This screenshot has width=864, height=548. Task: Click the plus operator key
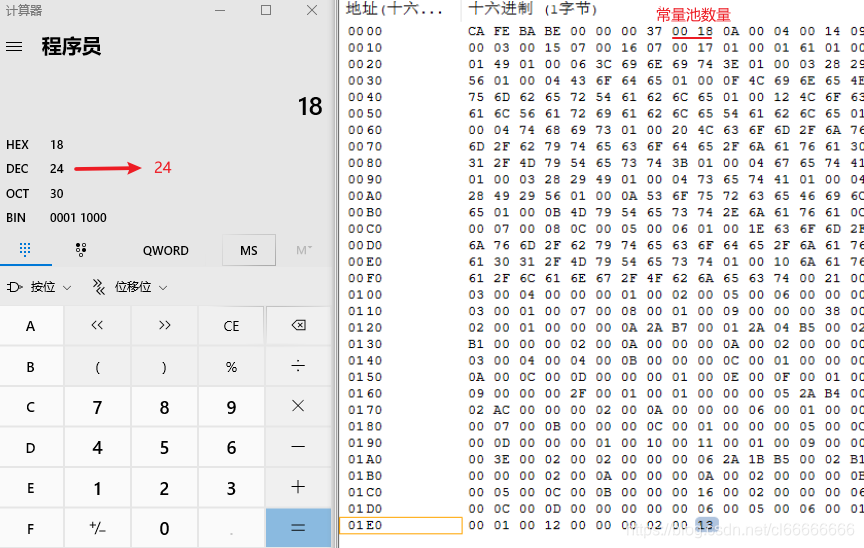click(x=298, y=489)
